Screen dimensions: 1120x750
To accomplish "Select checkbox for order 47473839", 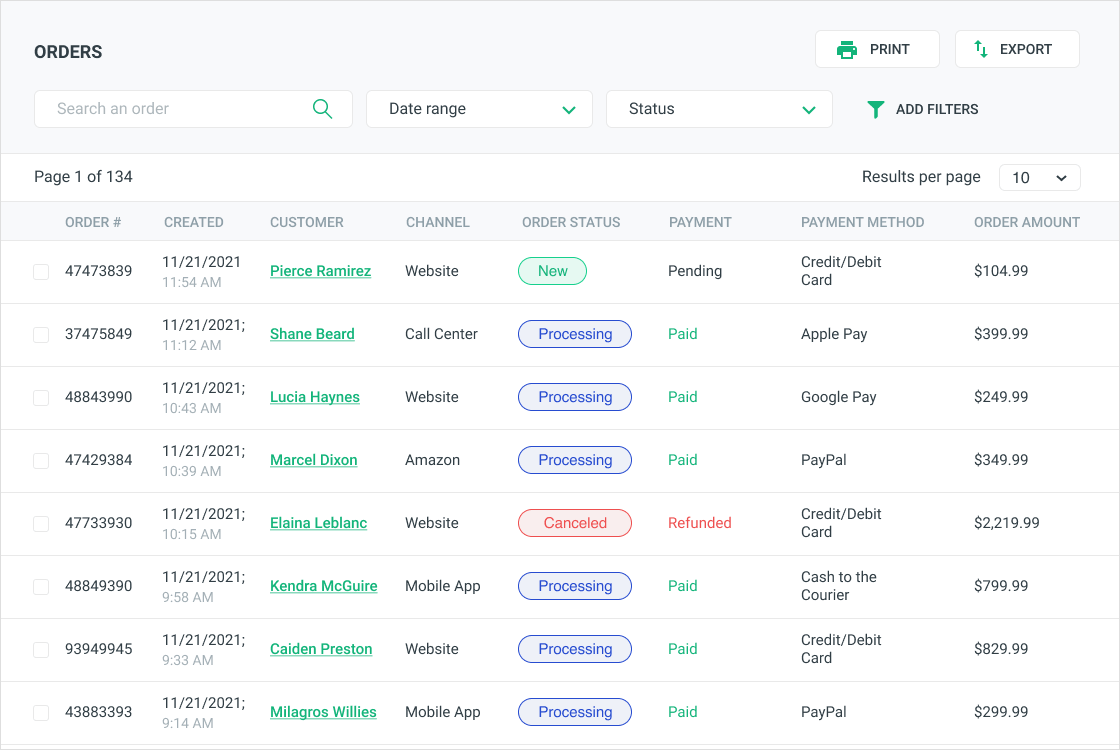I will (x=41, y=272).
